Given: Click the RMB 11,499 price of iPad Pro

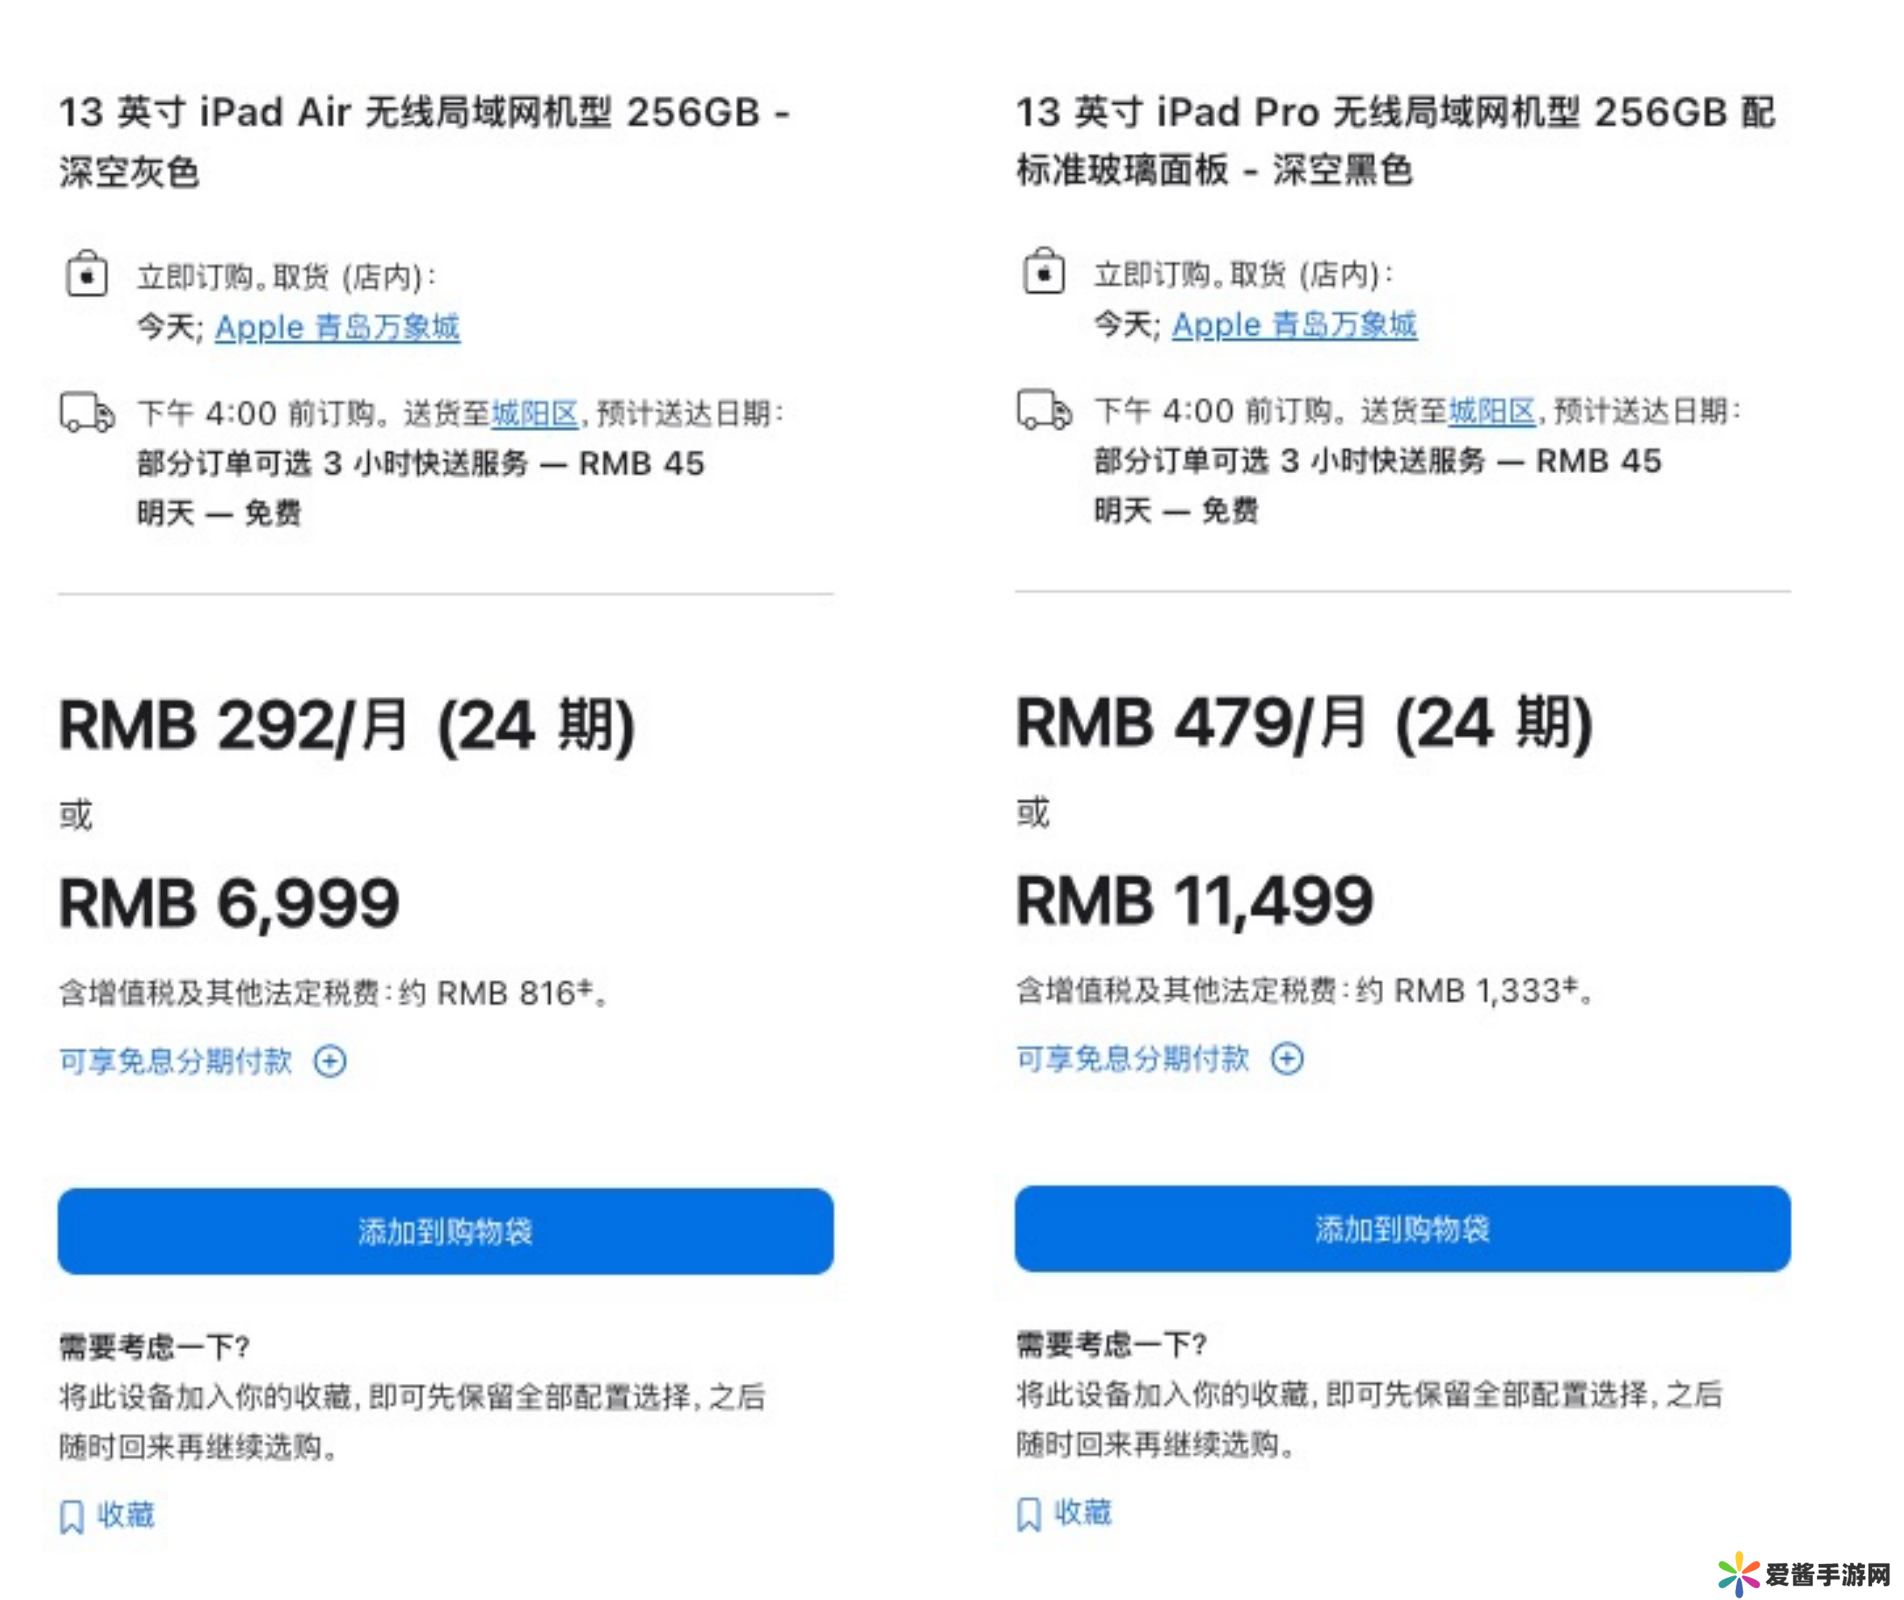Looking at the screenshot, I should pyautogui.click(x=1195, y=901).
